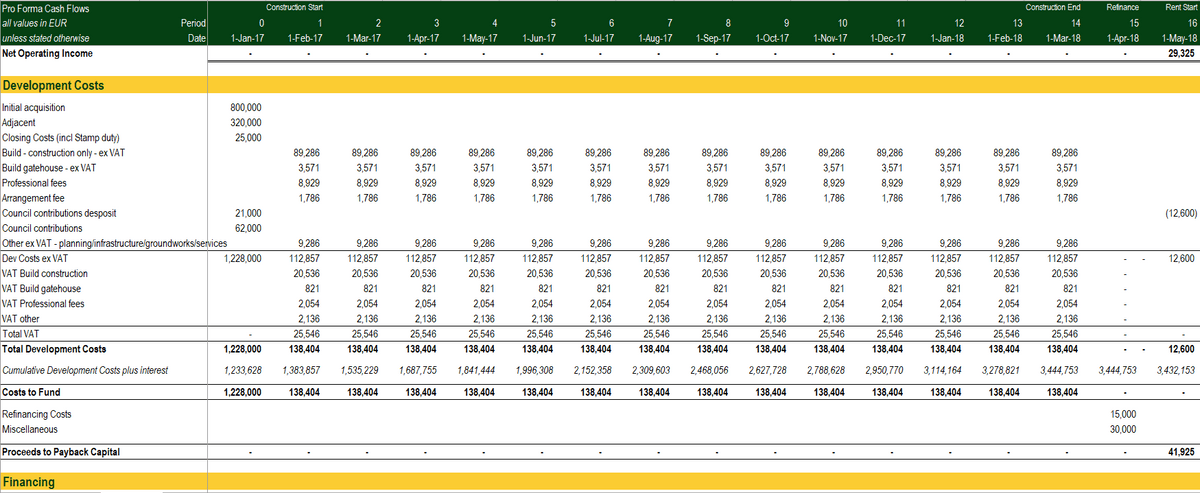This screenshot has width=1200, height=493.
Task: Select the Initial acquisition row label
Action: (34, 108)
